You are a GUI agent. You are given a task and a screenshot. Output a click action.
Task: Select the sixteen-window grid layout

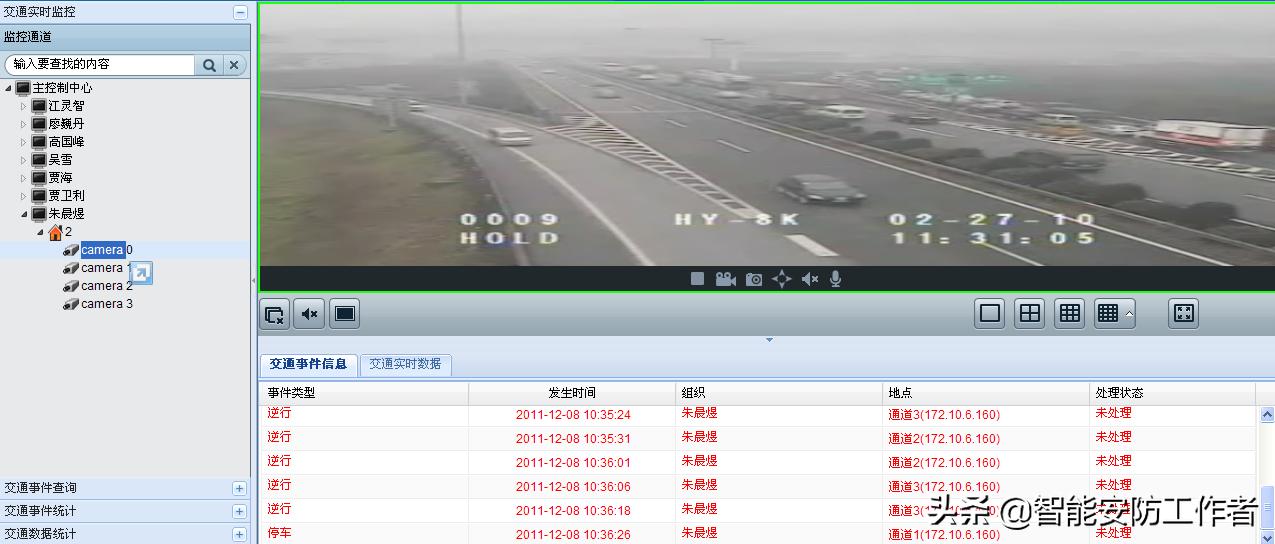[x=1107, y=313]
